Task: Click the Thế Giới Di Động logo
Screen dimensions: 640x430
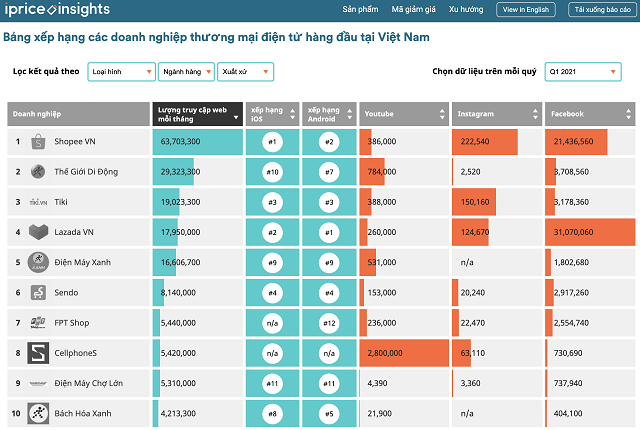Action: 38,171
